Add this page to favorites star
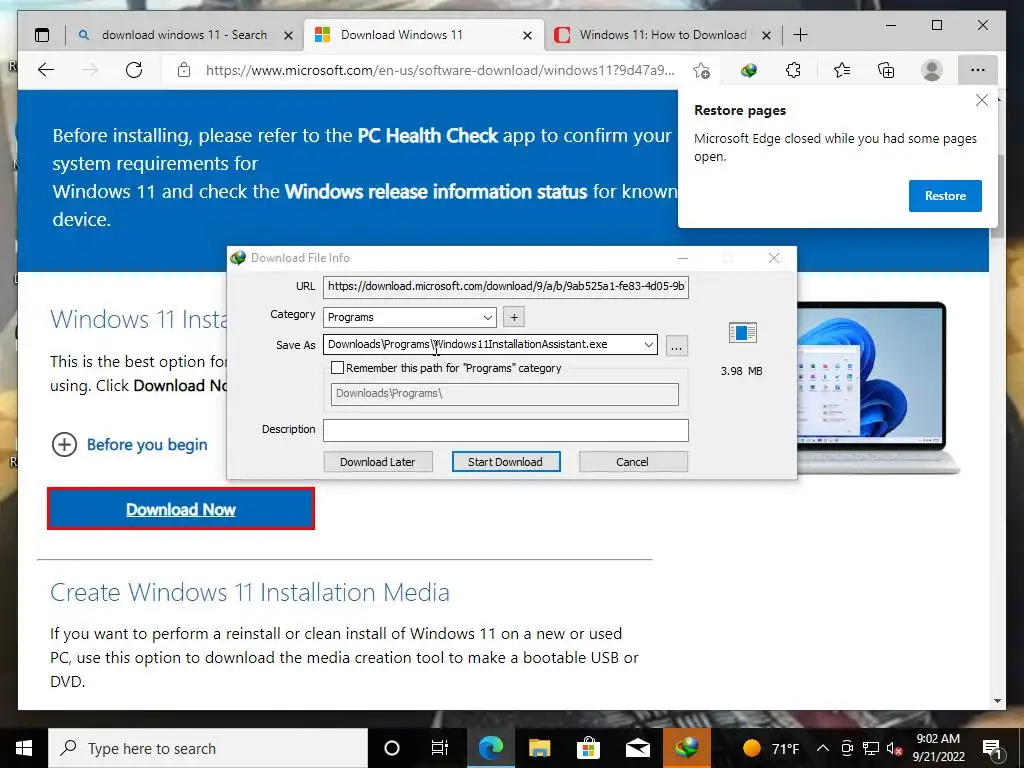This screenshot has width=1024, height=768. (701, 71)
